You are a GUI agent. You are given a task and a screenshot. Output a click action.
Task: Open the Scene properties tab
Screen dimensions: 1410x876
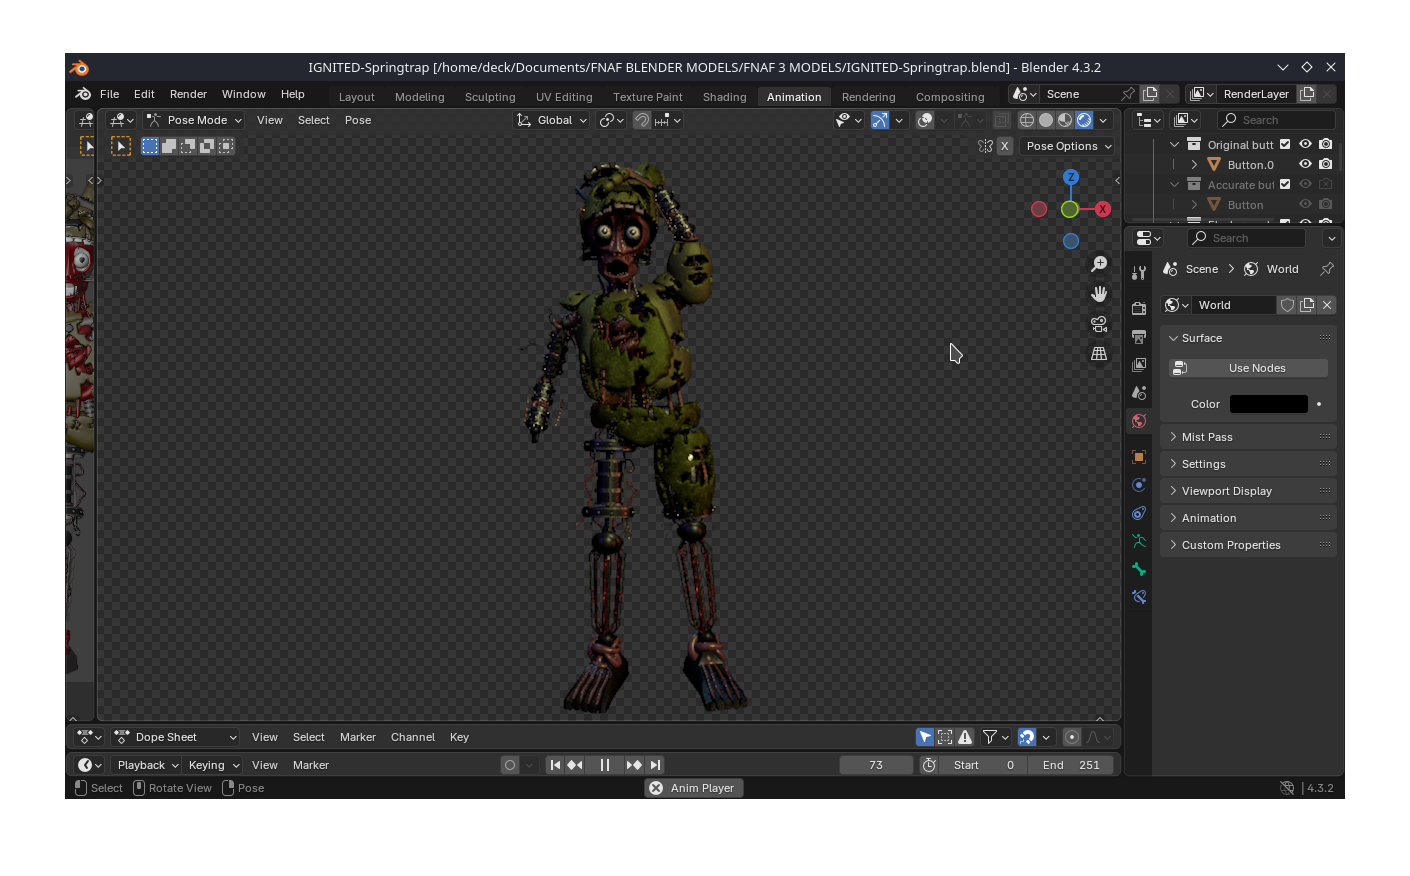[1139, 393]
